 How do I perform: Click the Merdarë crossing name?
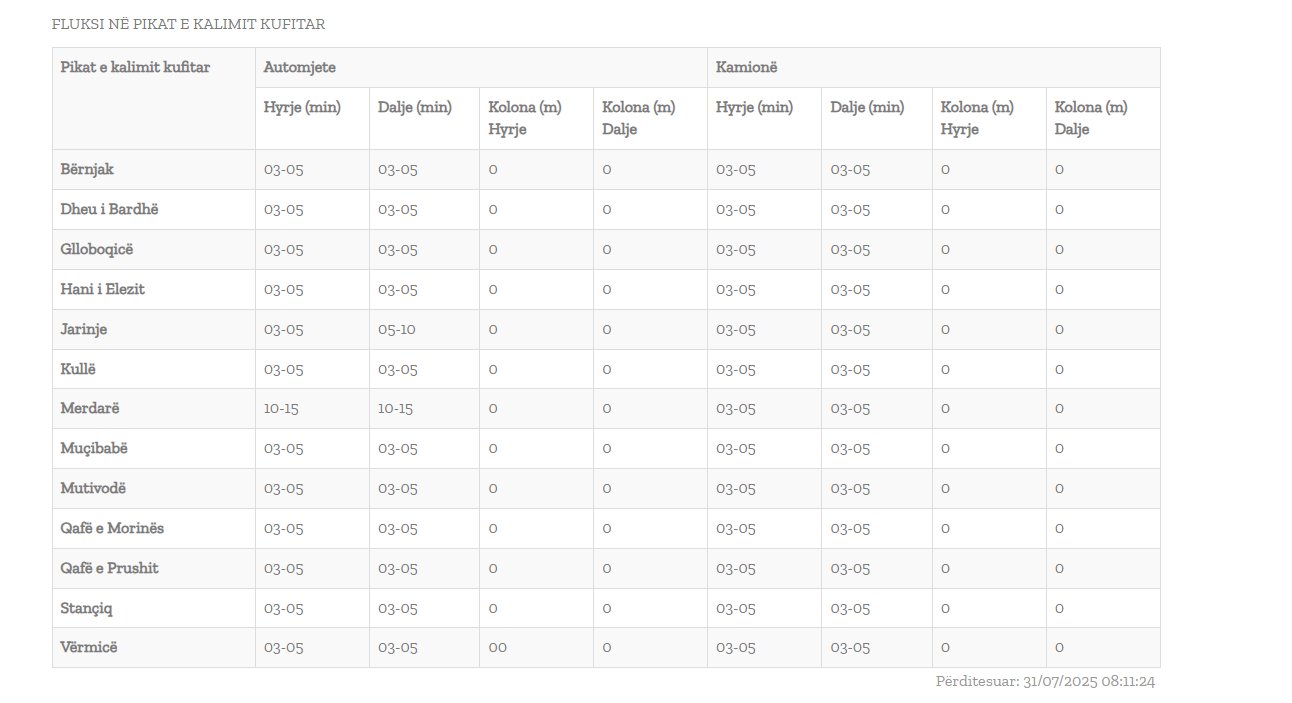(90, 408)
